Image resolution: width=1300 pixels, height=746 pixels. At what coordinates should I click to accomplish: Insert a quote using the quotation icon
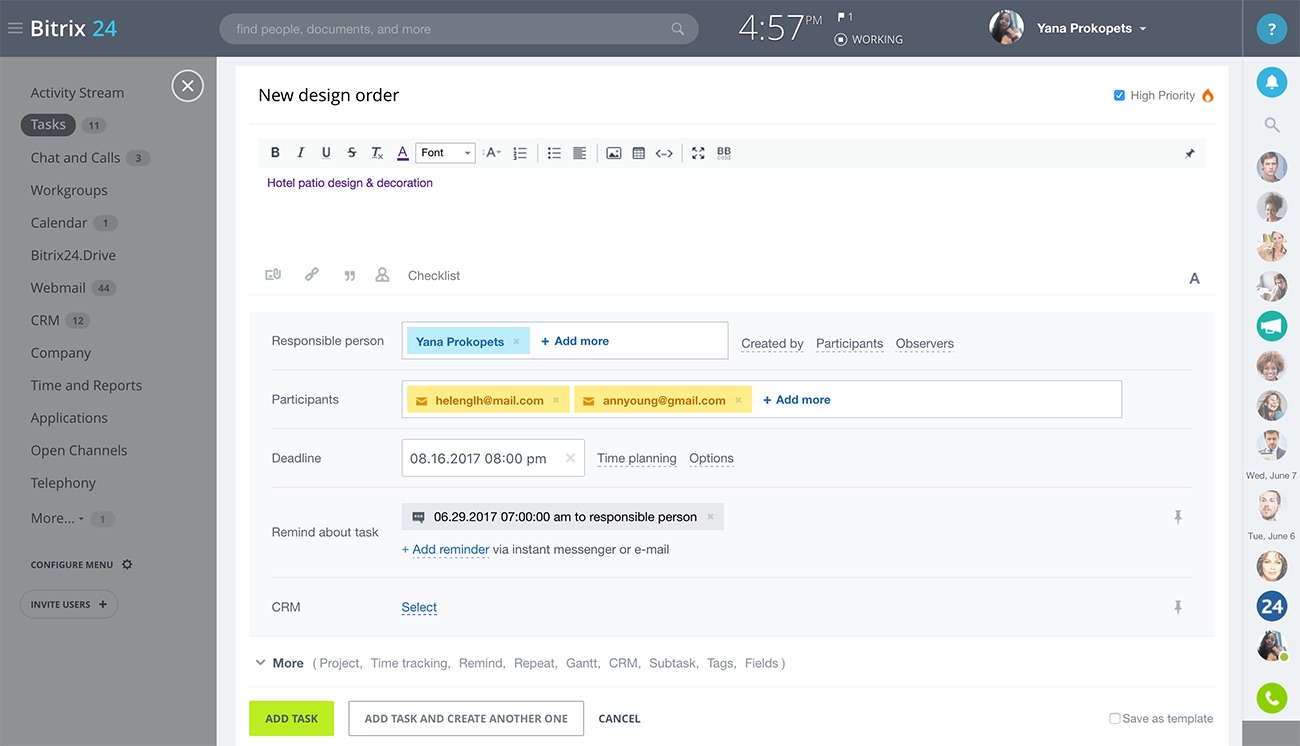(349, 274)
